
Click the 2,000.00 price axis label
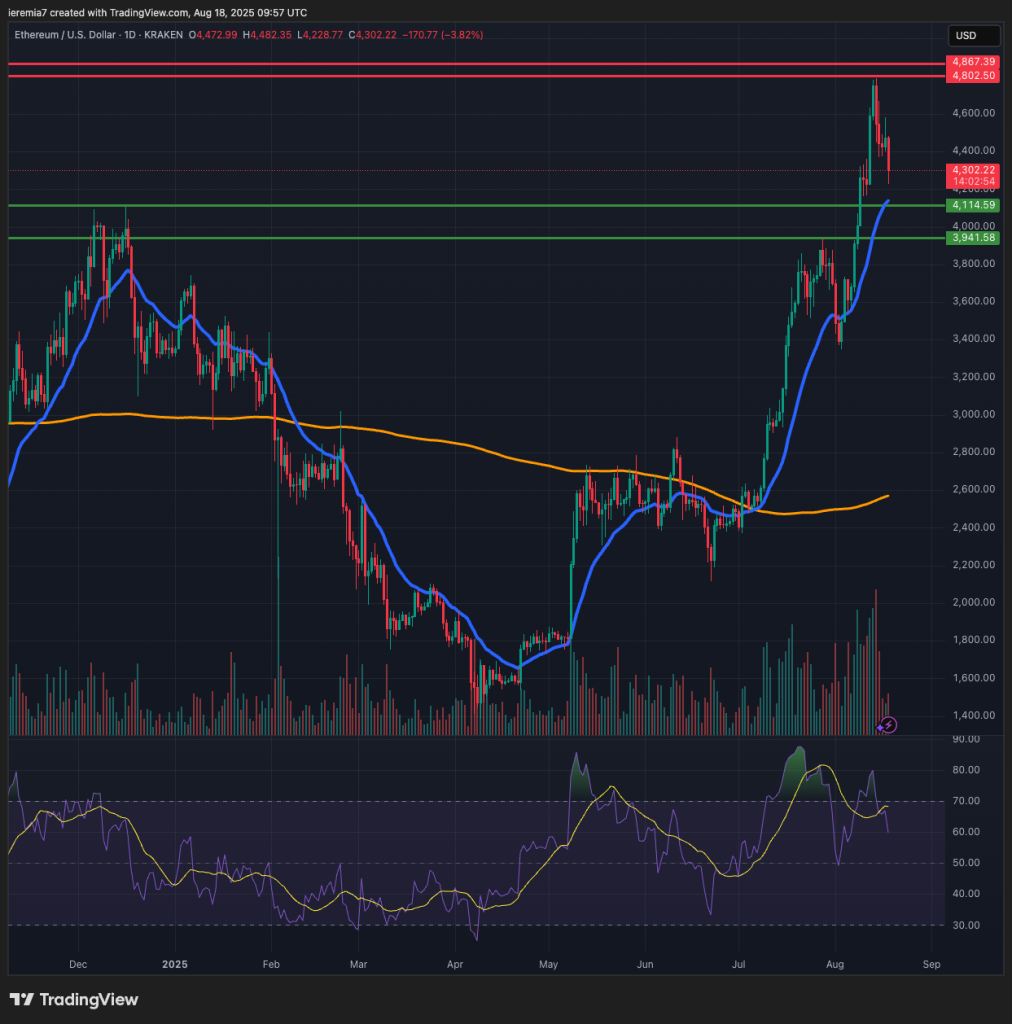tap(973, 602)
